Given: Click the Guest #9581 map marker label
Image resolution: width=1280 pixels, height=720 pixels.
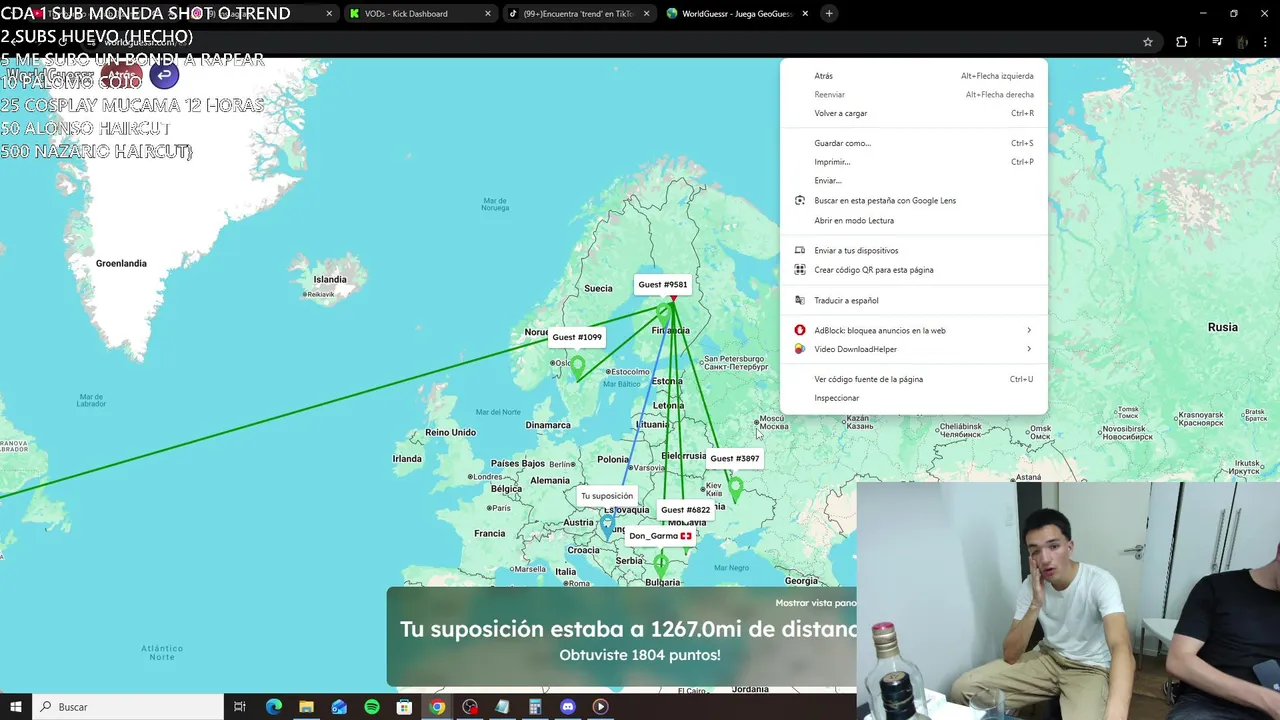Looking at the screenshot, I should [663, 285].
